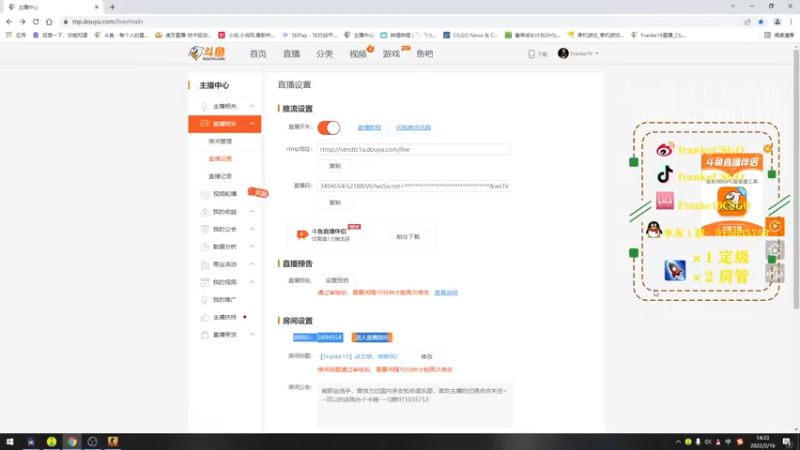
Task: Select 房间管理 in the sidebar
Action: coord(220,141)
